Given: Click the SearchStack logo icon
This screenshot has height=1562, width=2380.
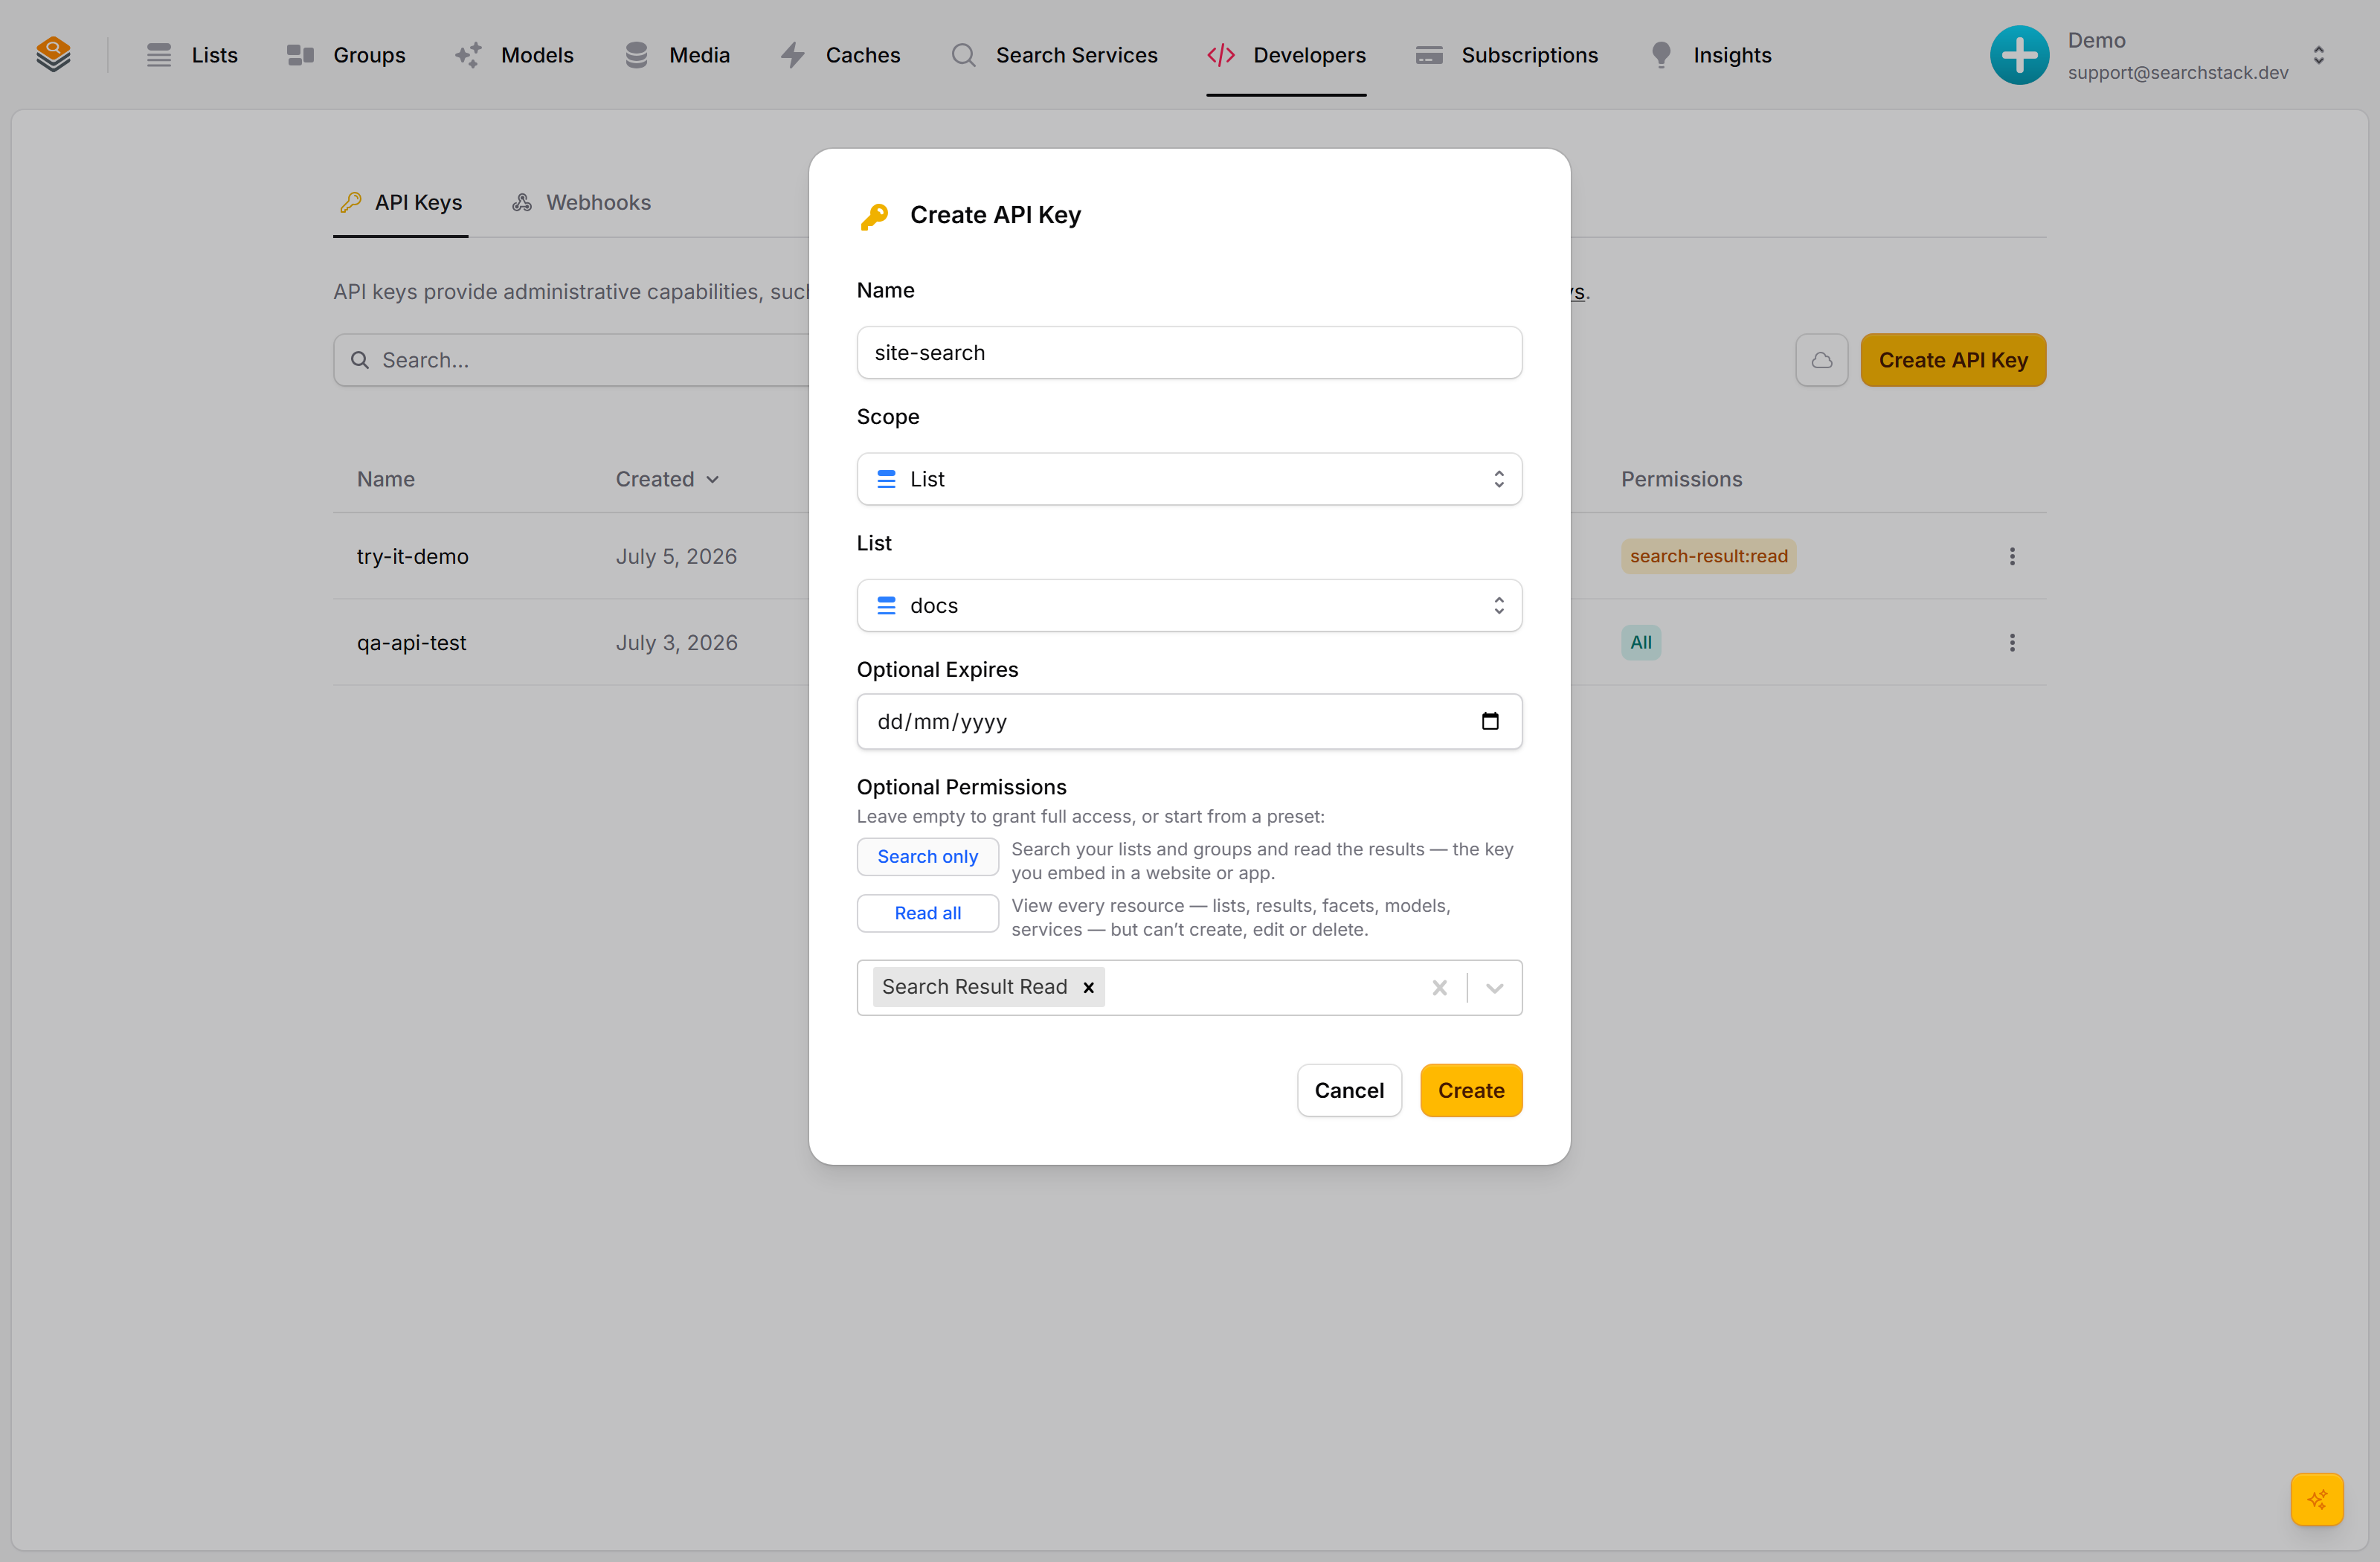Looking at the screenshot, I should point(53,54).
